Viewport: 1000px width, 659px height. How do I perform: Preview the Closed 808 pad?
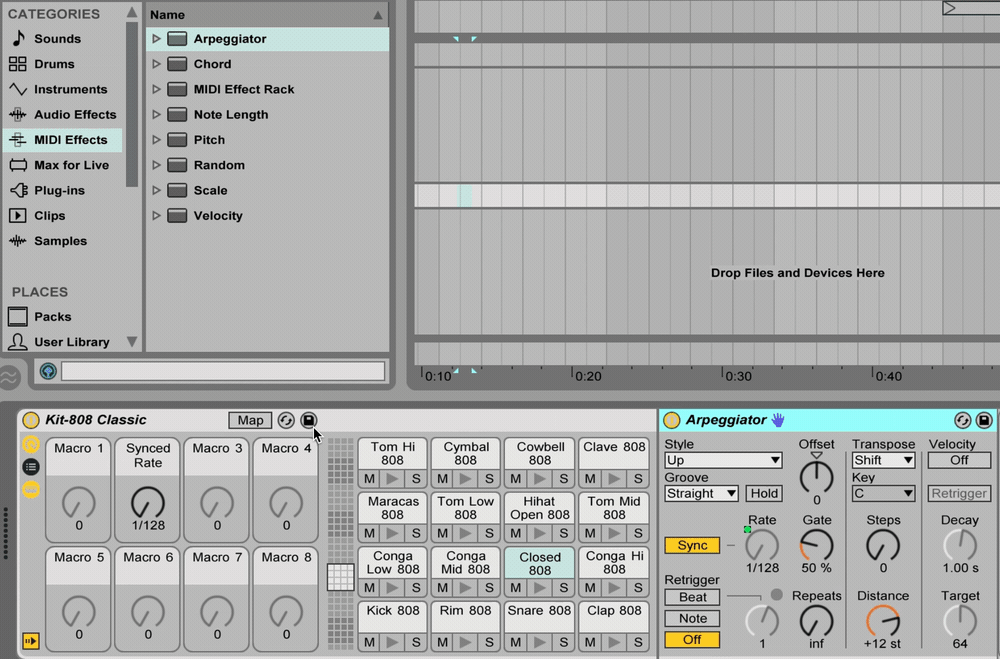(x=540, y=588)
